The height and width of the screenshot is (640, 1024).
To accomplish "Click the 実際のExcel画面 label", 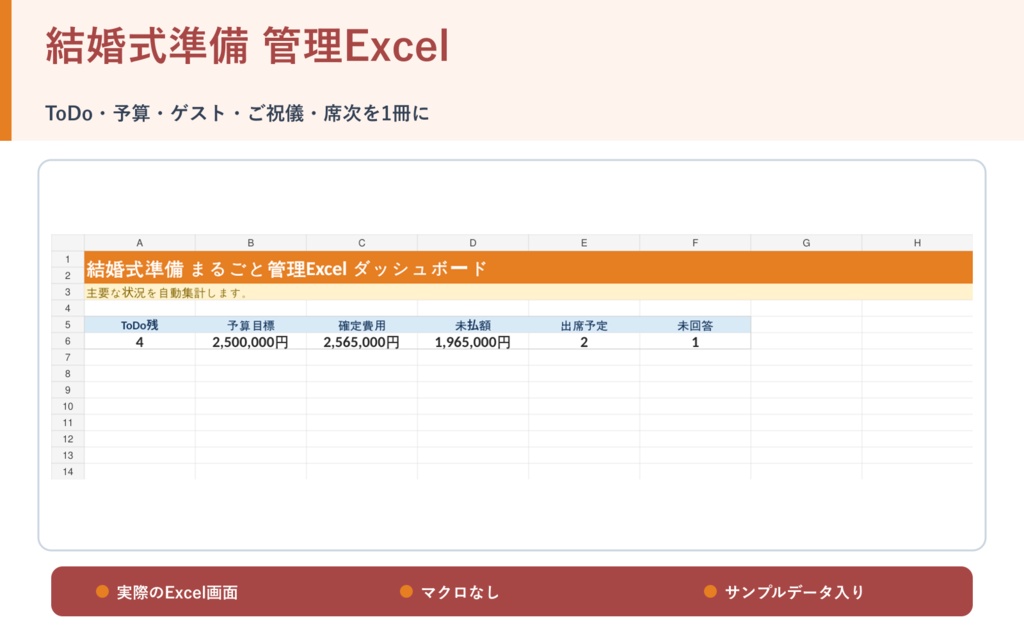I will pos(177,592).
